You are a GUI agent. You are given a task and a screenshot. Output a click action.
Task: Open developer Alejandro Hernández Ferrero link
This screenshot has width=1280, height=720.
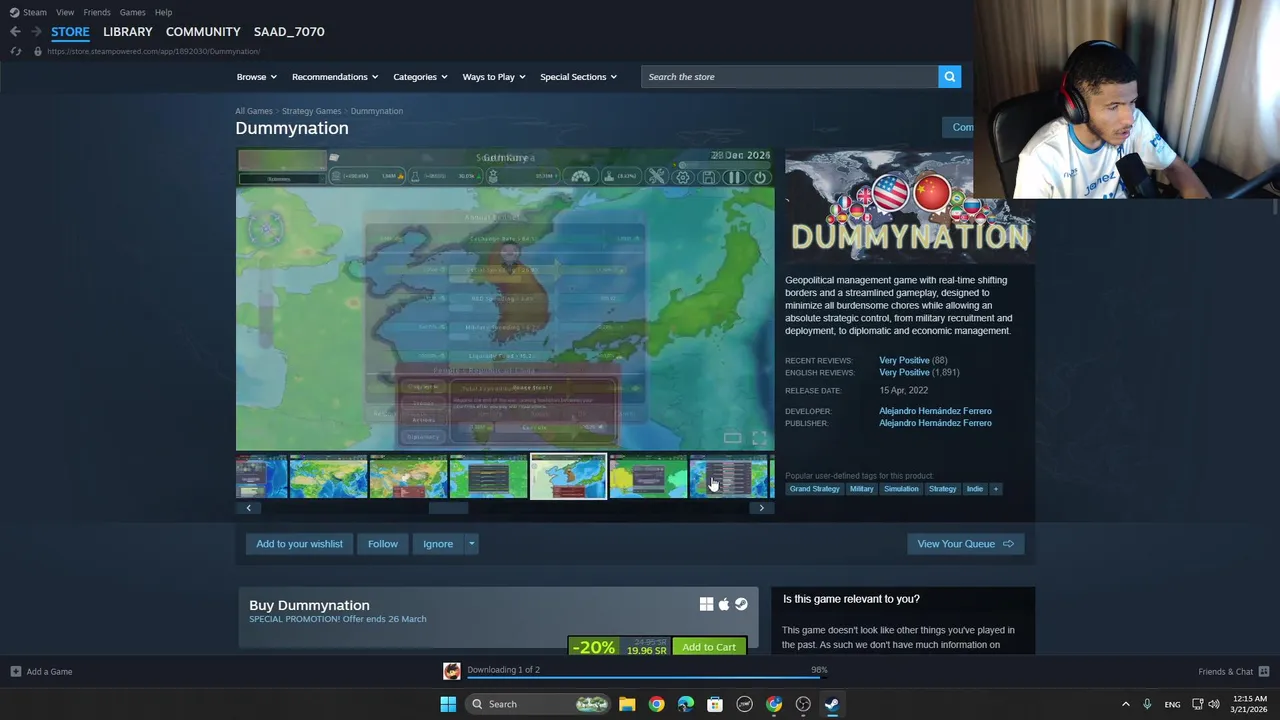coord(935,411)
